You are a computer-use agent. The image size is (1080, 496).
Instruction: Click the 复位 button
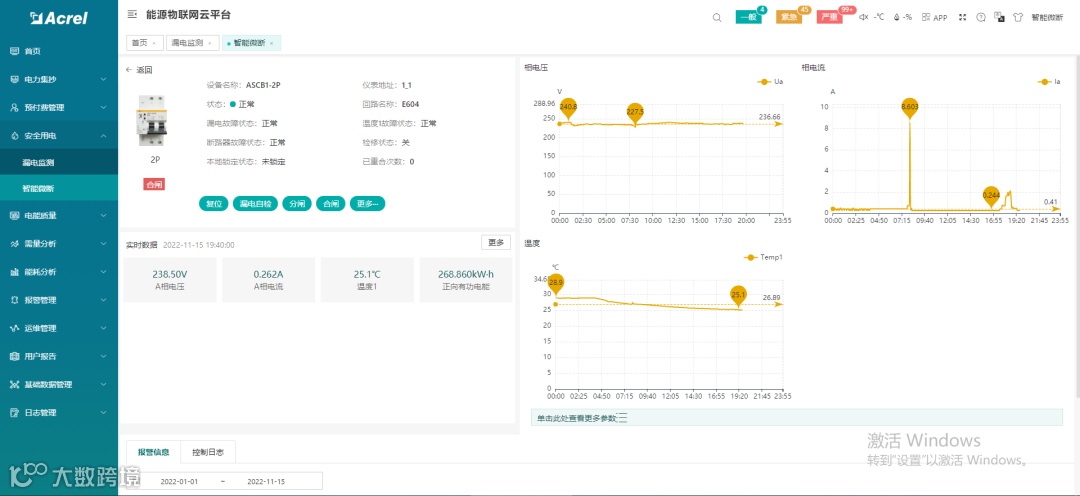pos(213,204)
